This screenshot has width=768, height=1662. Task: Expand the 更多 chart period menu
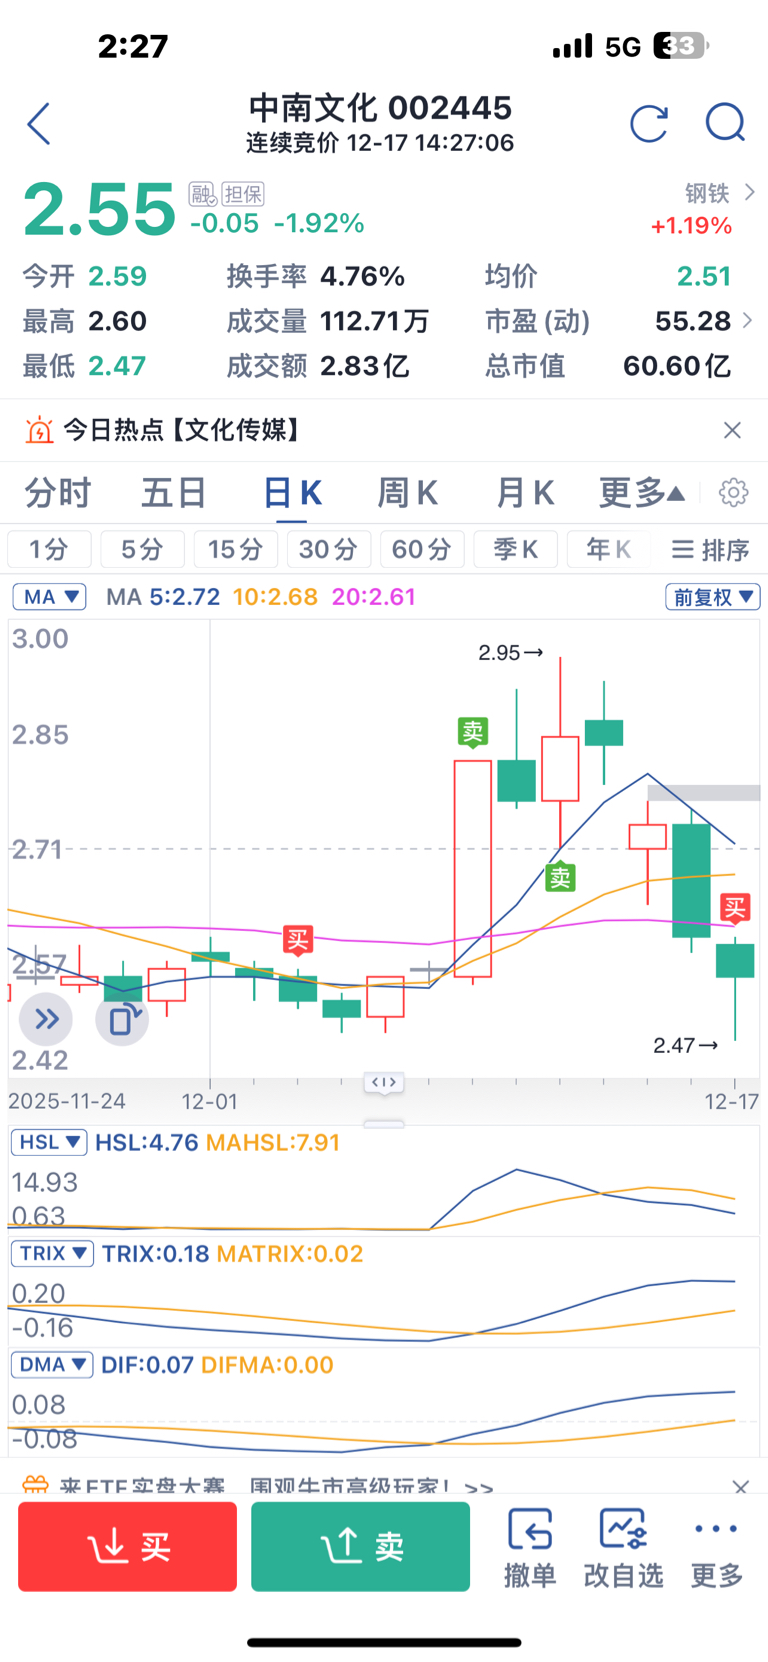642,493
